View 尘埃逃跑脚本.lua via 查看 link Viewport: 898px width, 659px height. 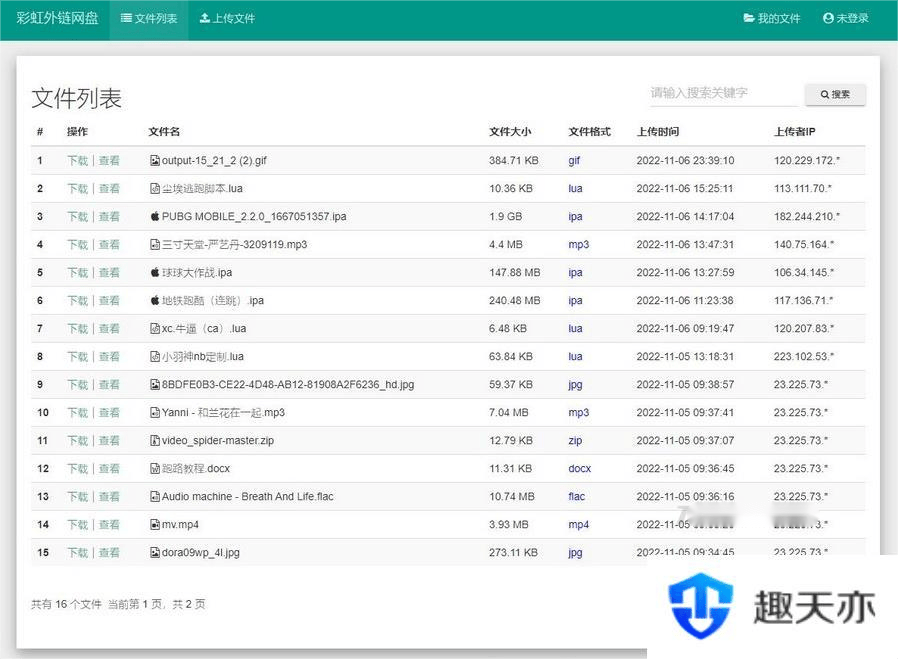click(109, 188)
